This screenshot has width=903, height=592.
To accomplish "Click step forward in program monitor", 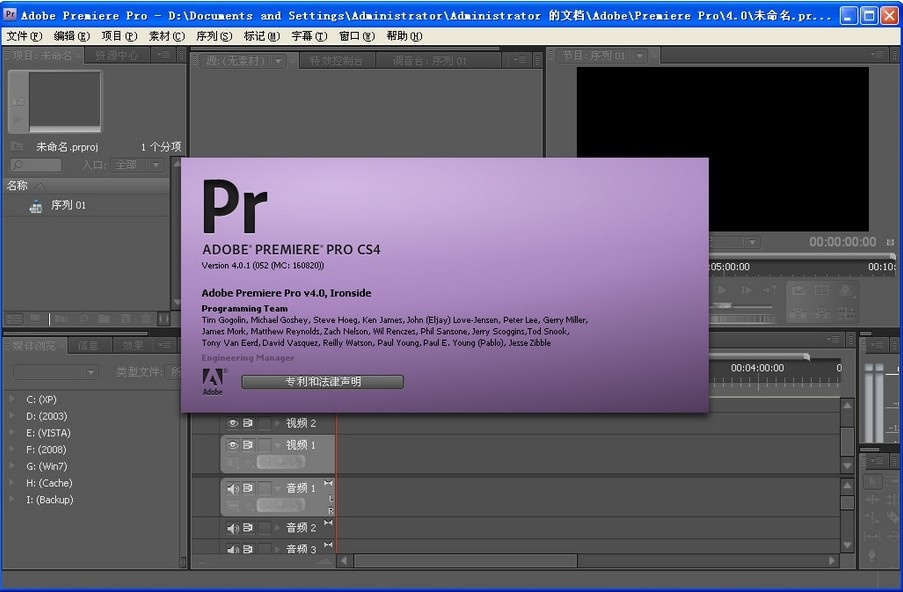I will (747, 290).
